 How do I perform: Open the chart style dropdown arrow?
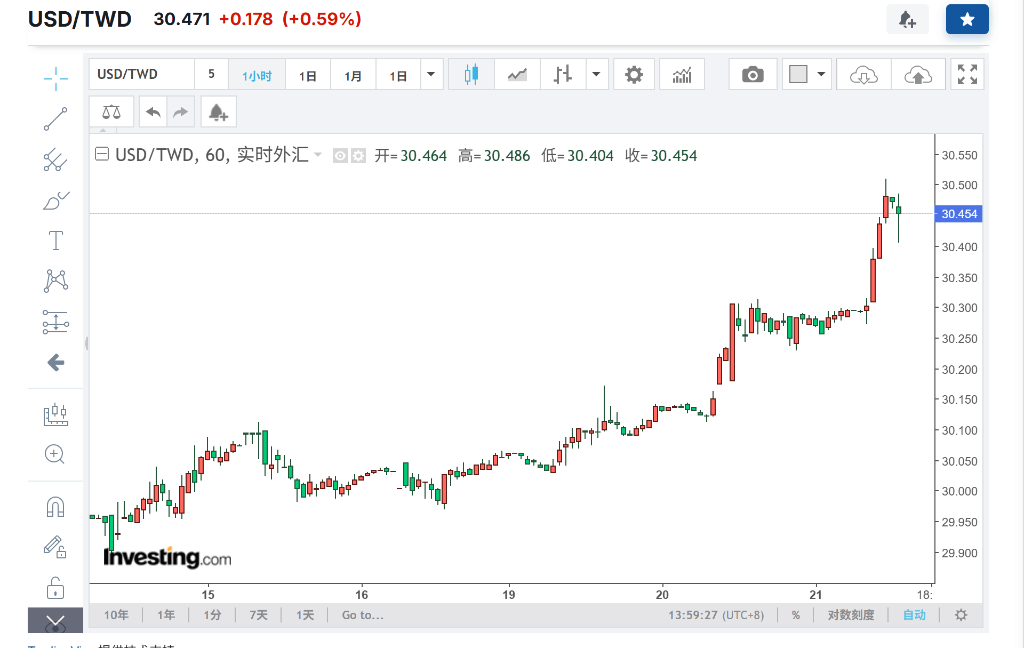click(596, 75)
